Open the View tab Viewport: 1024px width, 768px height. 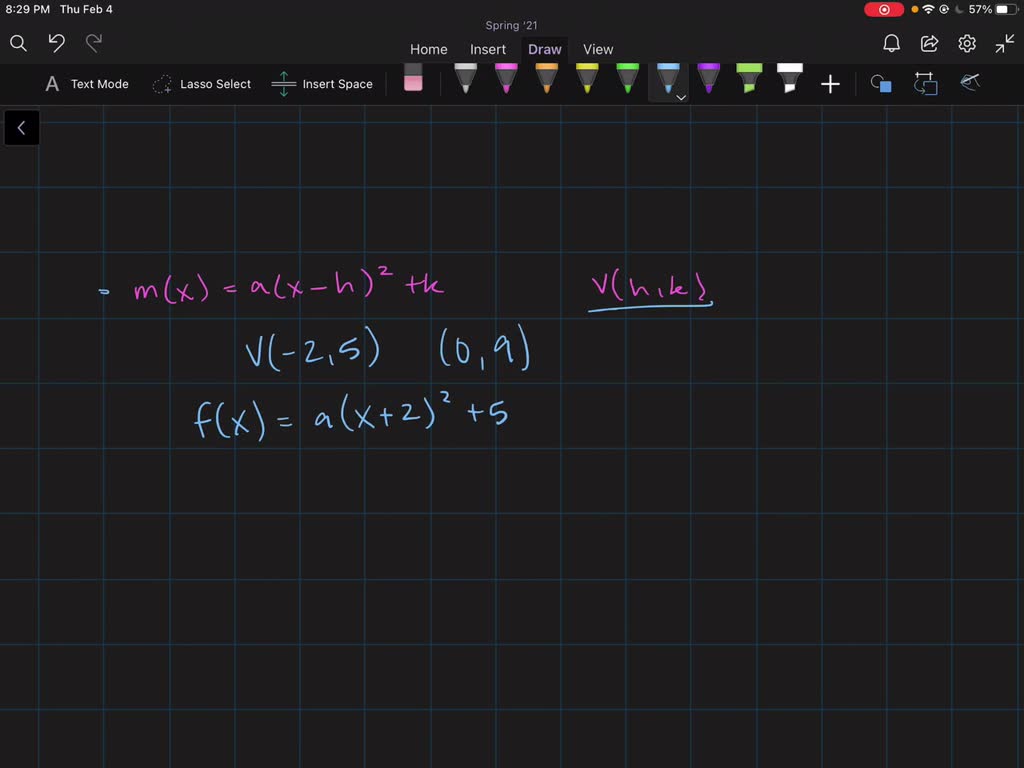pyautogui.click(x=598, y=49)
